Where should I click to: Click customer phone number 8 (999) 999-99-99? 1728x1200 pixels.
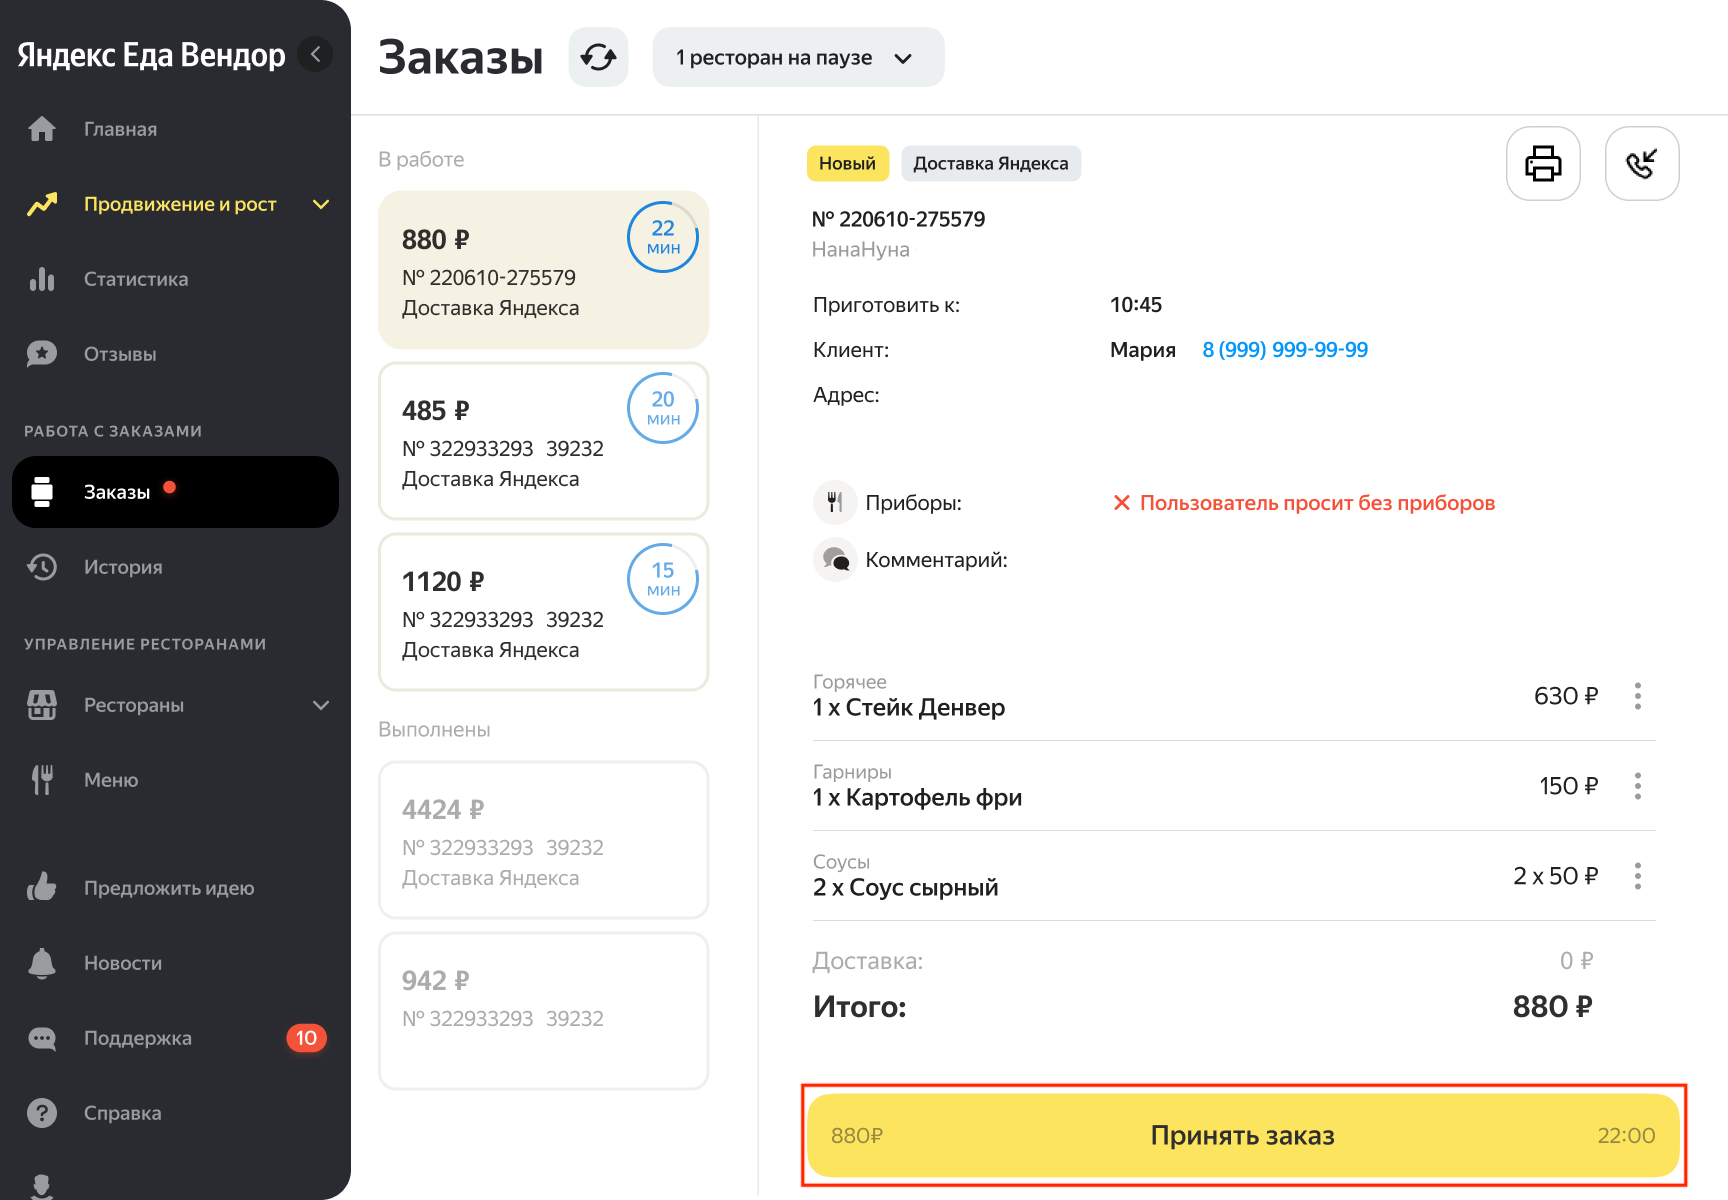(1284, 350)
